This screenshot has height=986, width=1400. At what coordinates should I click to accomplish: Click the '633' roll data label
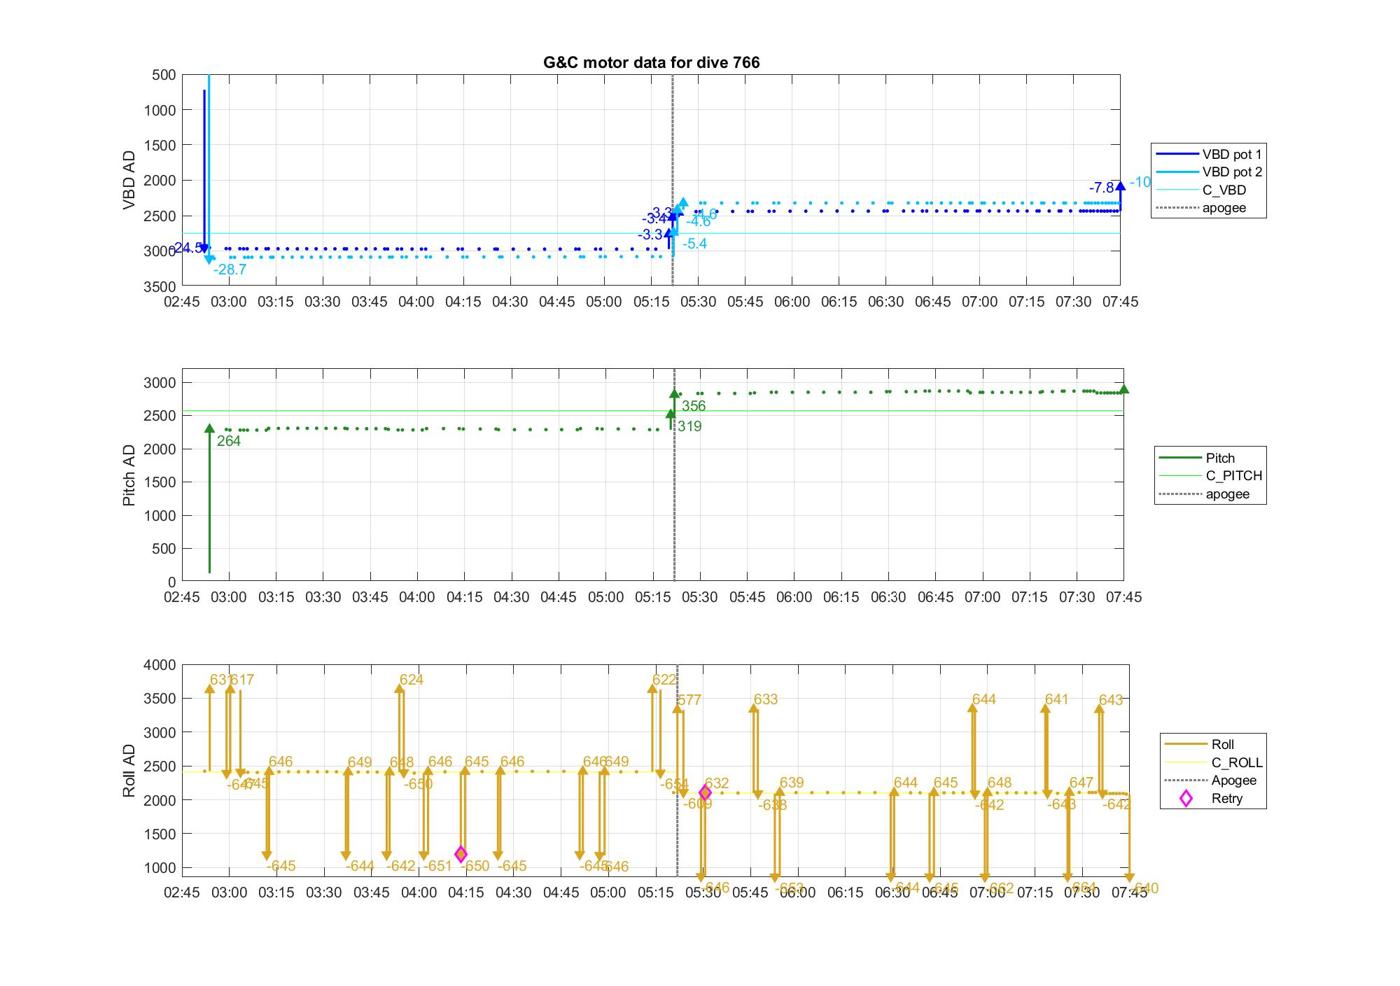click(765, 700)
